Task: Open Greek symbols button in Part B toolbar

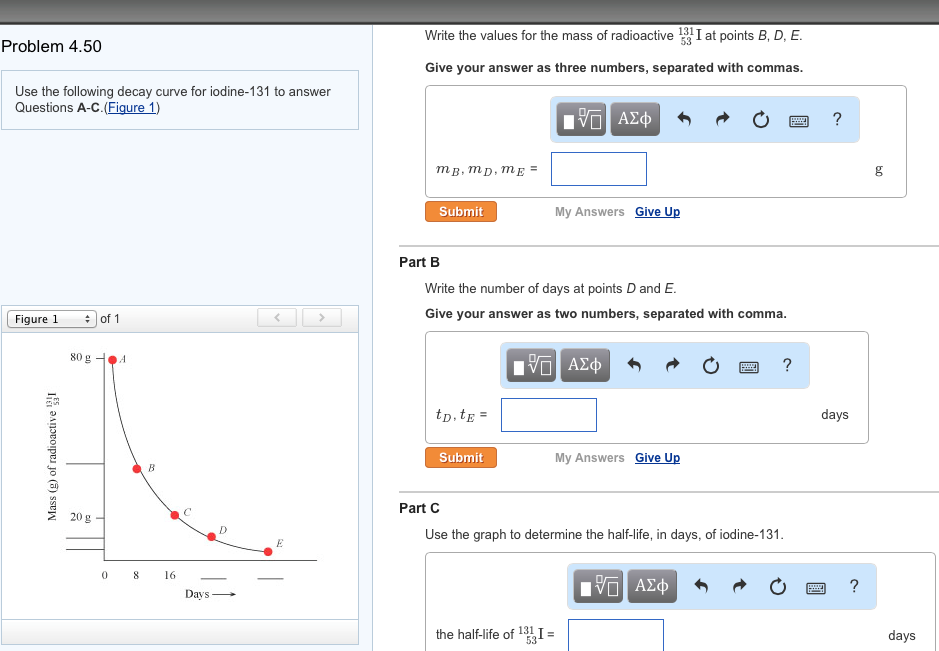Action: [585, 365]
